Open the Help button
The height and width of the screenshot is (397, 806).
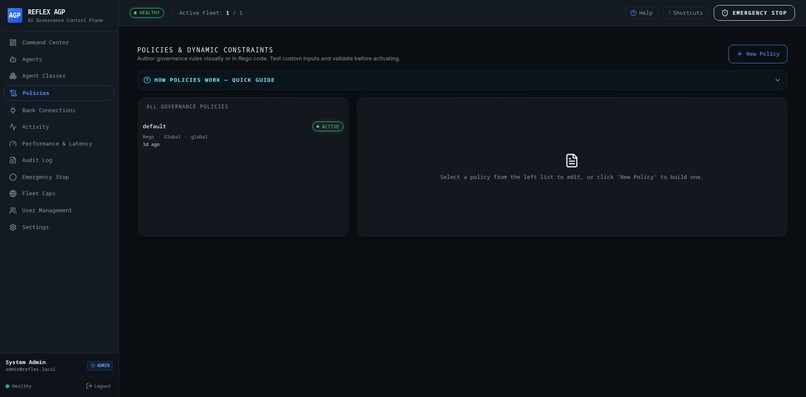642,13
